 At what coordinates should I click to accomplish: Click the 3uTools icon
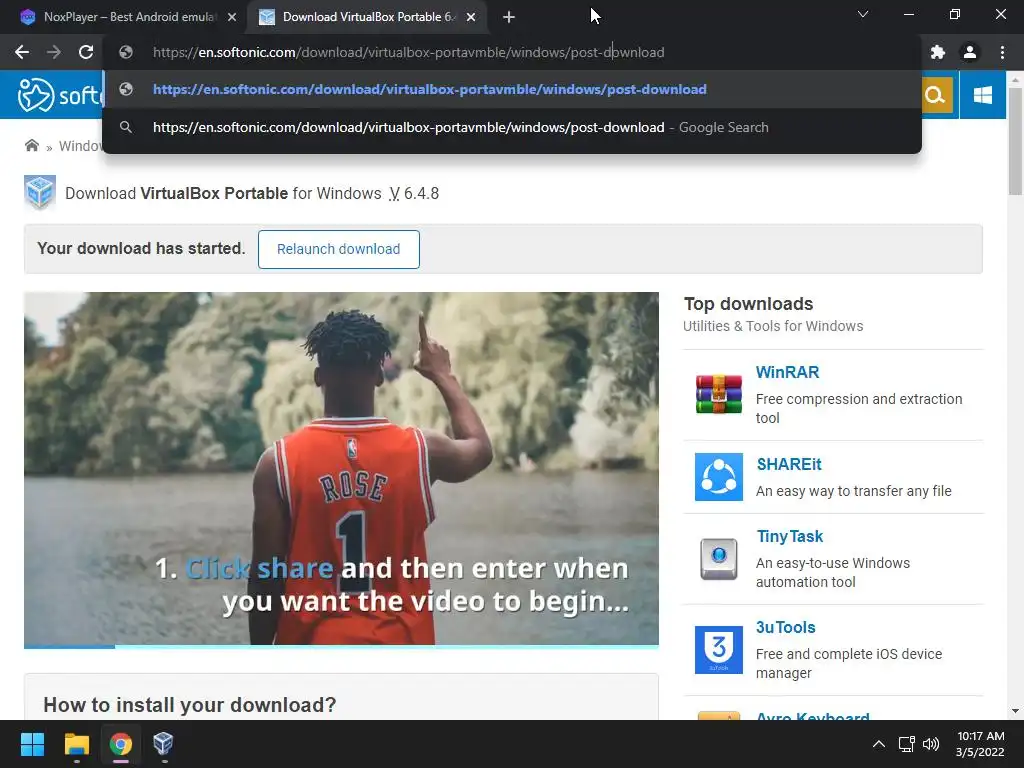[718, 650]
